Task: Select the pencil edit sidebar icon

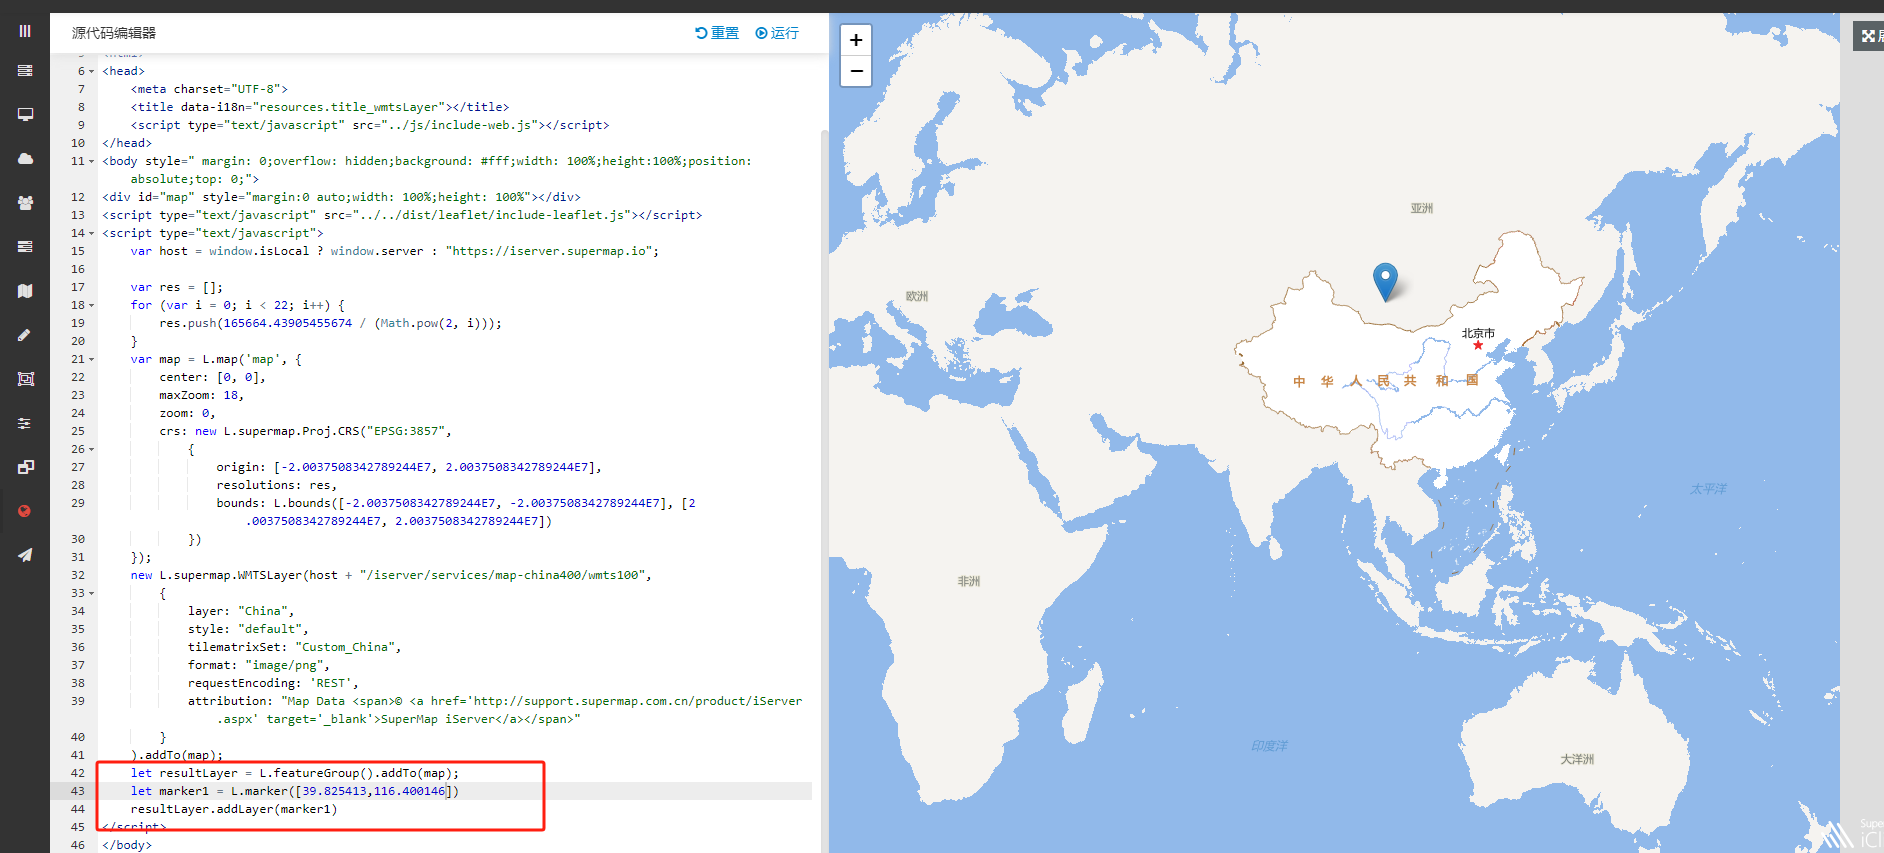Action: coord(25,335)
